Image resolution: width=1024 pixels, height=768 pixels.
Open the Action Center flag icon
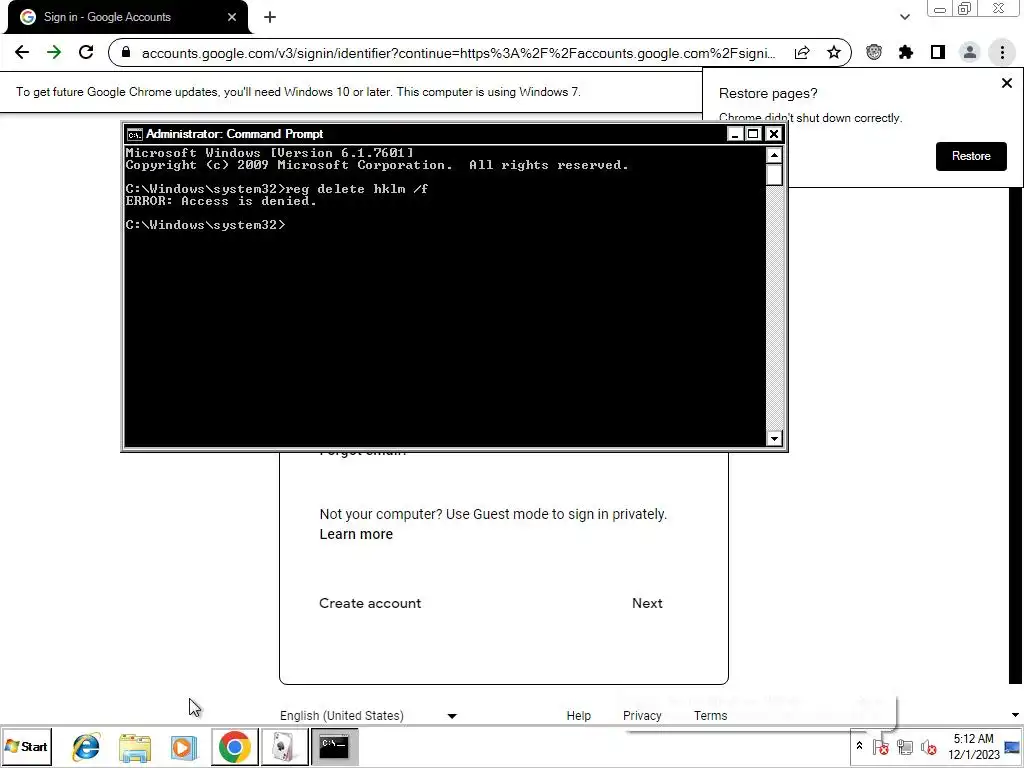(x=881, y=746)
